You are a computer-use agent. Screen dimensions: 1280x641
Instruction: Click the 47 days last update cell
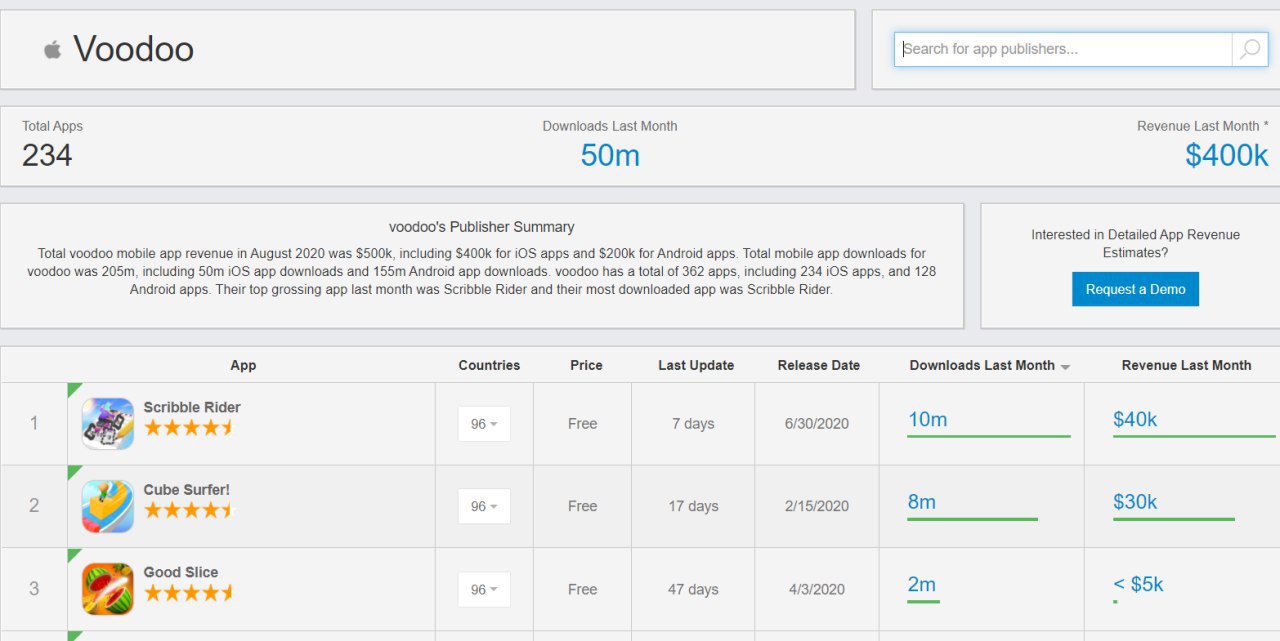(x=693, y=589)
